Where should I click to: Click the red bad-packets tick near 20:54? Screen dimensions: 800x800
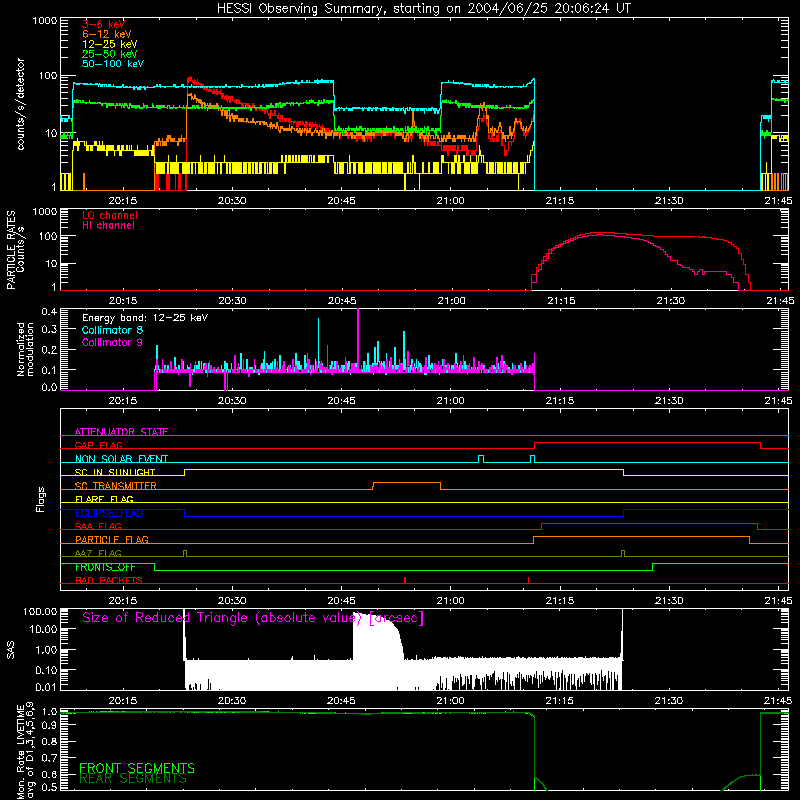(405, 580)
